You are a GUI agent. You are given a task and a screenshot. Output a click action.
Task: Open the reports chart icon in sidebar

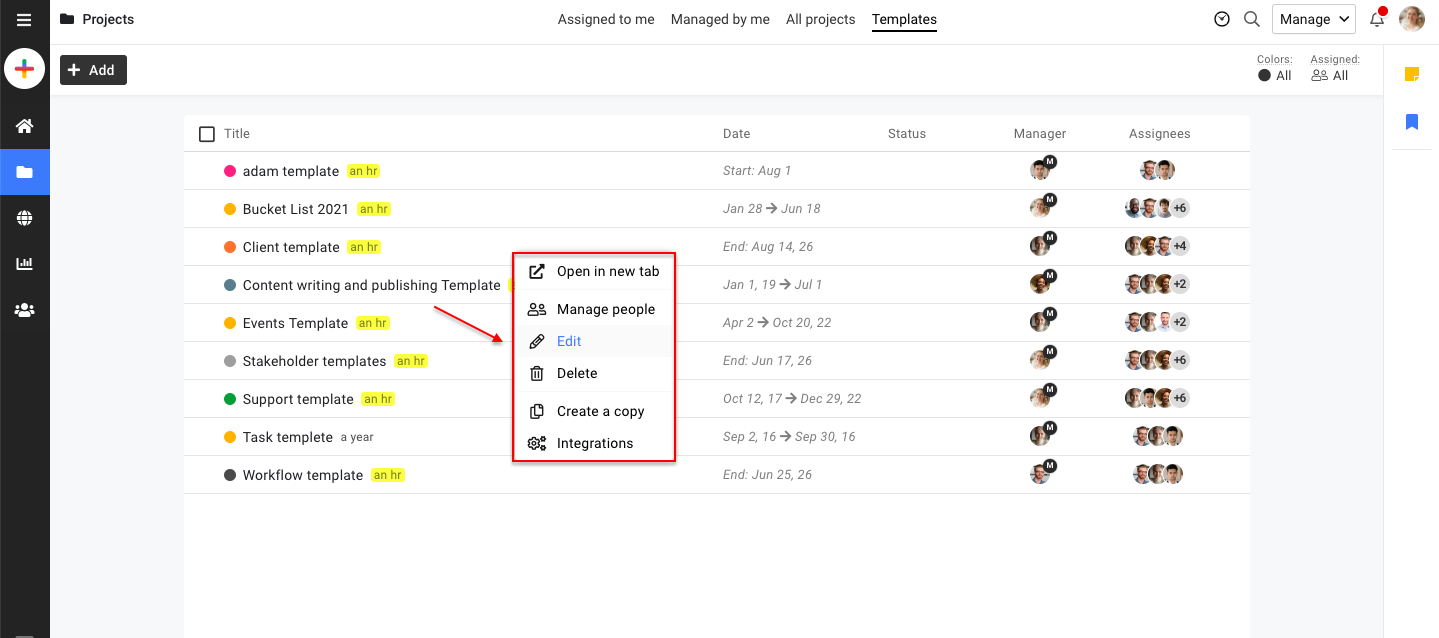point(25,264)
